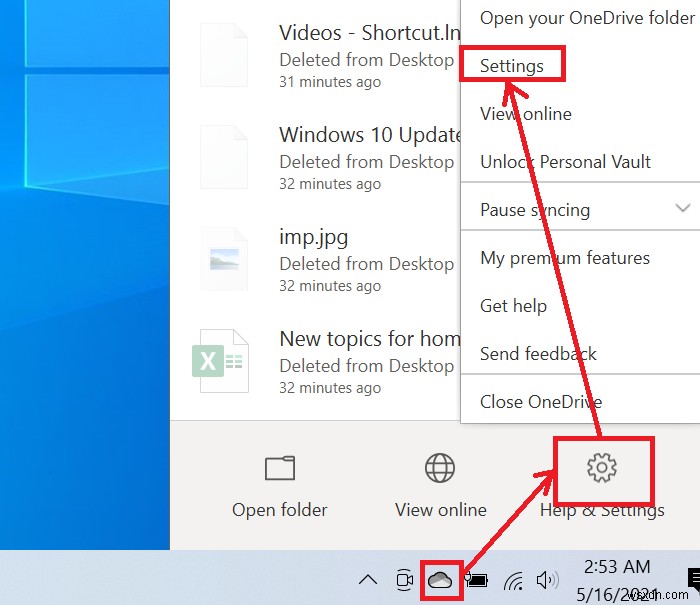Open the 'Videos - Shortcut' file name
Screen dimensions: 700x605
[x=370, y=33]
